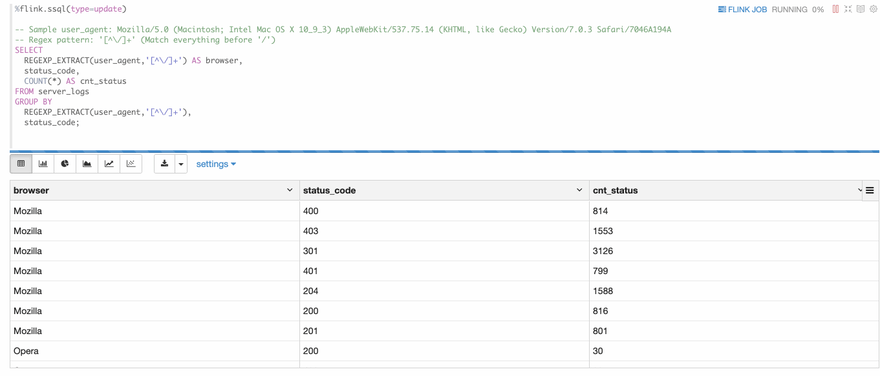Open the cnt_status column menu chevron
The image size is (880, 376).
point(860,190)
